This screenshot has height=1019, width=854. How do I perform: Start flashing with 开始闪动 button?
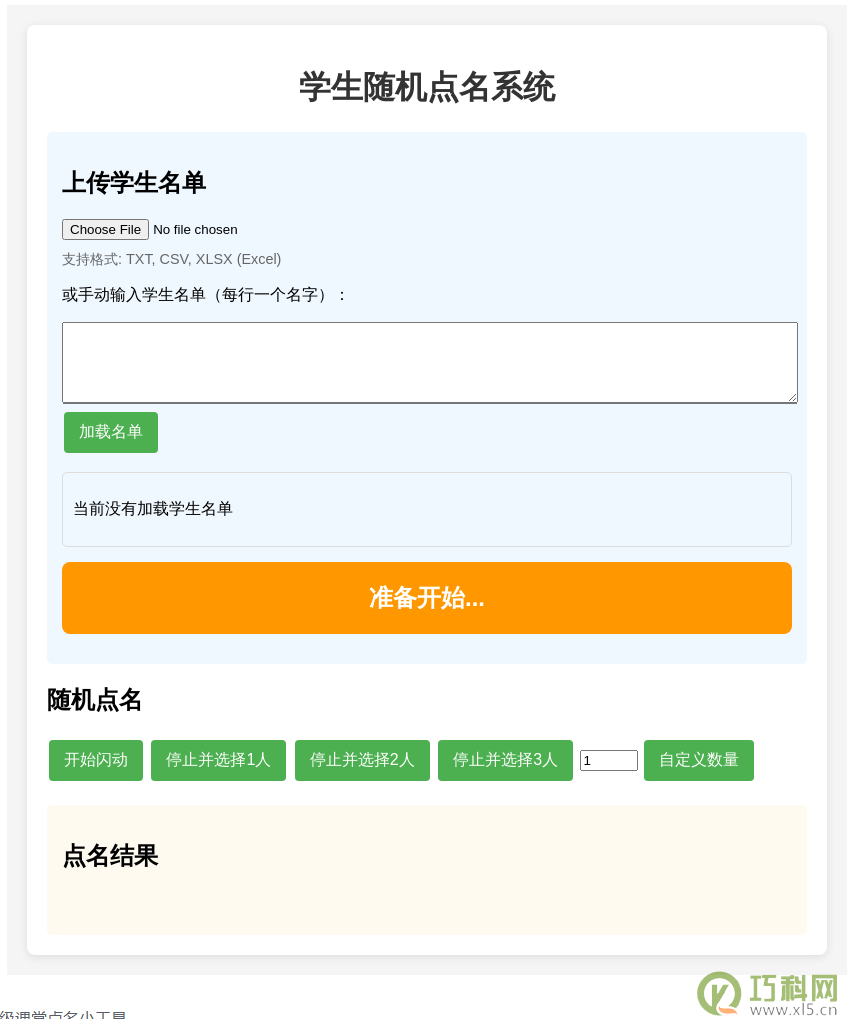pyautogui.click(x=96, y=760)
